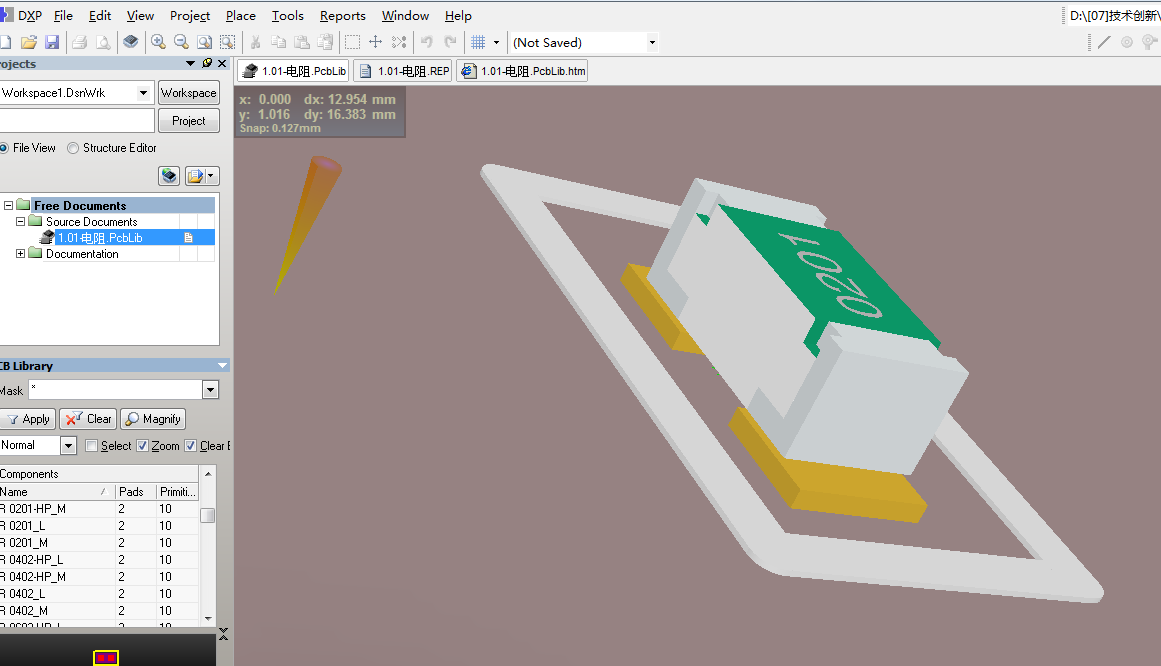Cut selection with the scissors icon

pyautogui.click(x=255, y=42)
